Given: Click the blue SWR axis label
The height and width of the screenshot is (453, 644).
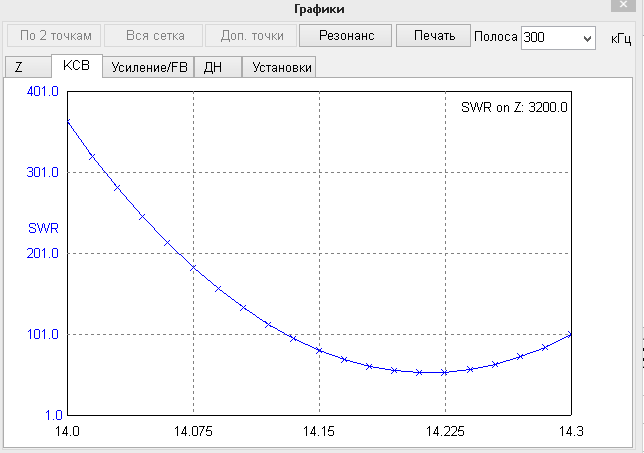Looking at the screenshot, I should [x=44, y=228].
